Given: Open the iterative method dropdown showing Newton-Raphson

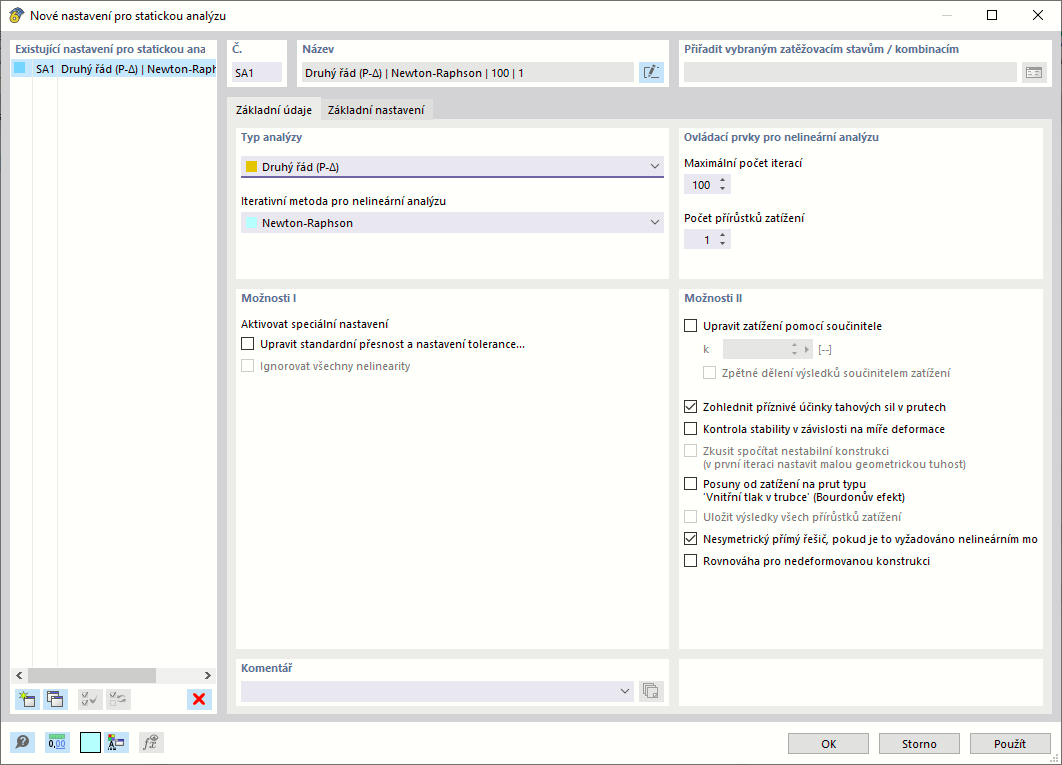Looking at the screenshot, I should coord(655,222).
